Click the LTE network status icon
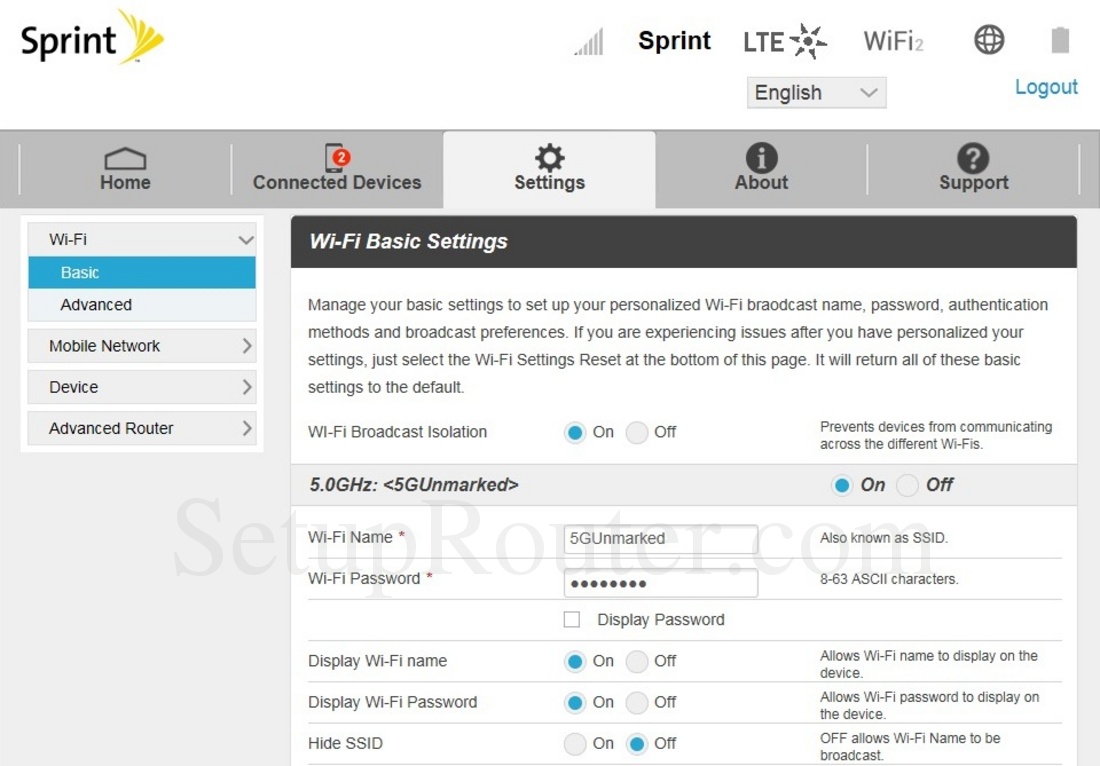Screen dimensions: 1100x766 point(785,41)
